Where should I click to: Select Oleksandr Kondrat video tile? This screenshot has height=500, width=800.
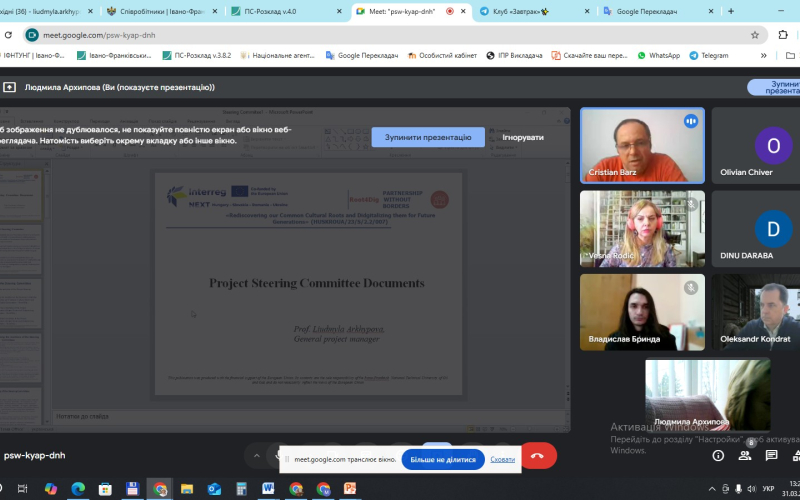756,312
